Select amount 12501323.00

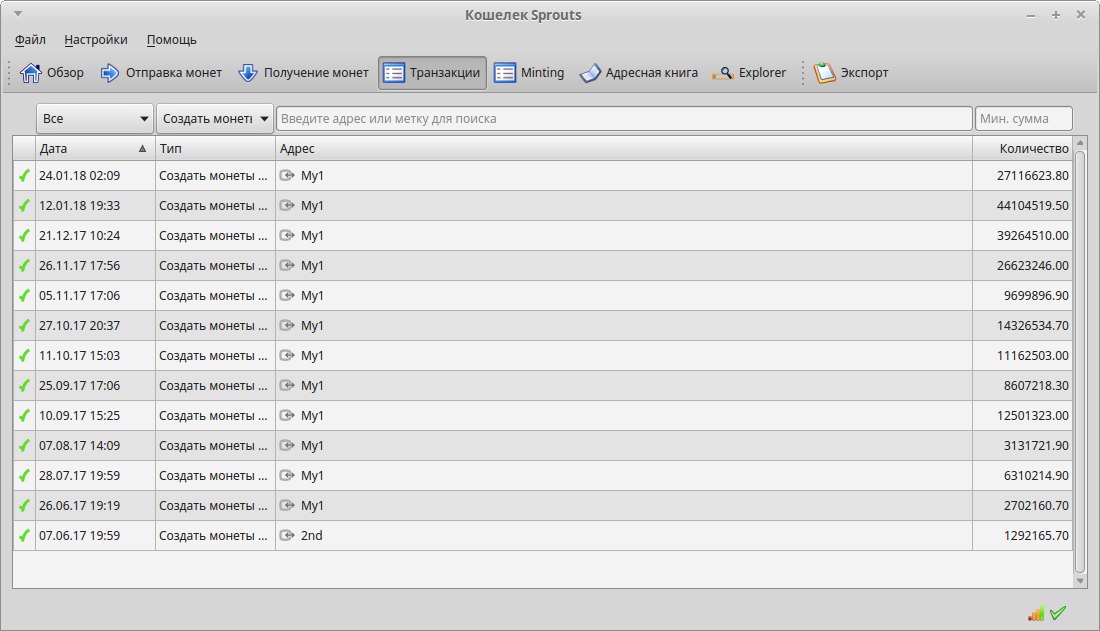[x=1033, y=416]
